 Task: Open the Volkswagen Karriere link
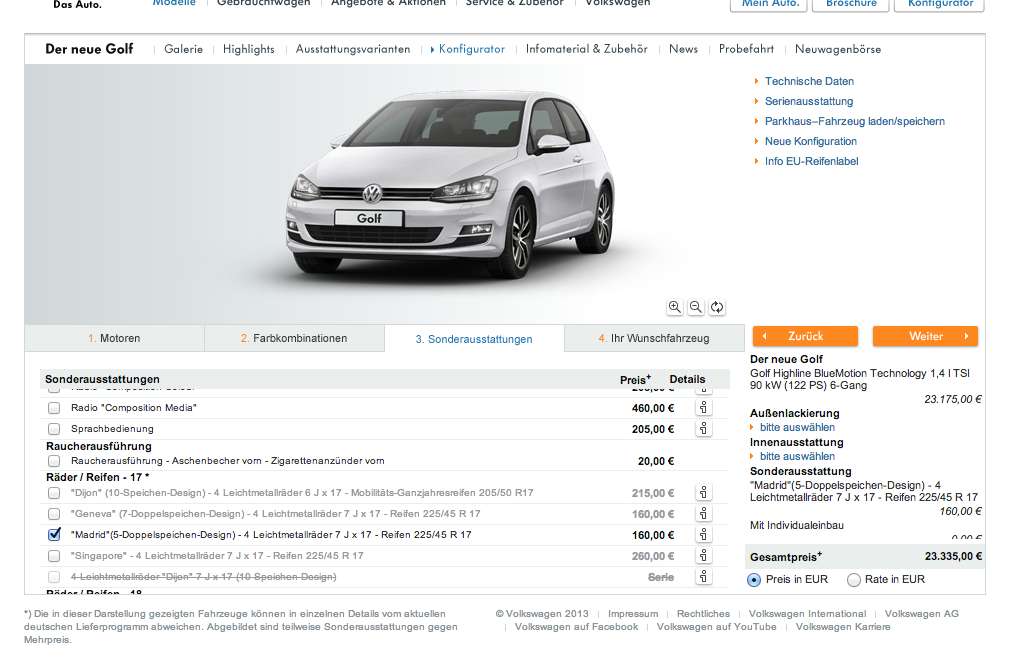point(843,627)
